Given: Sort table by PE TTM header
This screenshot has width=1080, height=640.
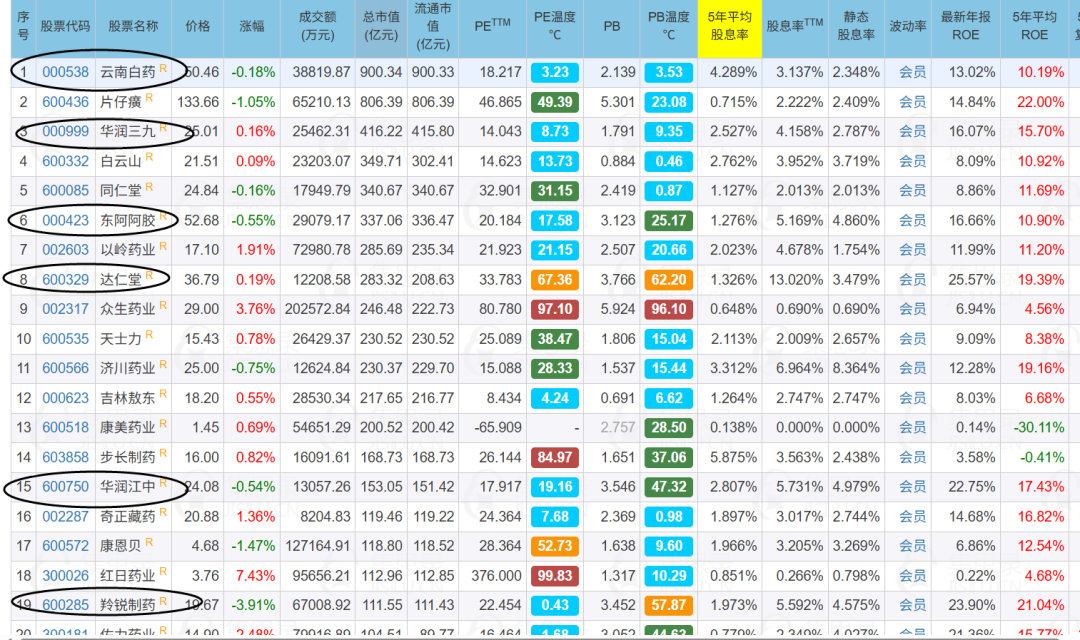Looking at the screenshot, I should tap(492, 28).
